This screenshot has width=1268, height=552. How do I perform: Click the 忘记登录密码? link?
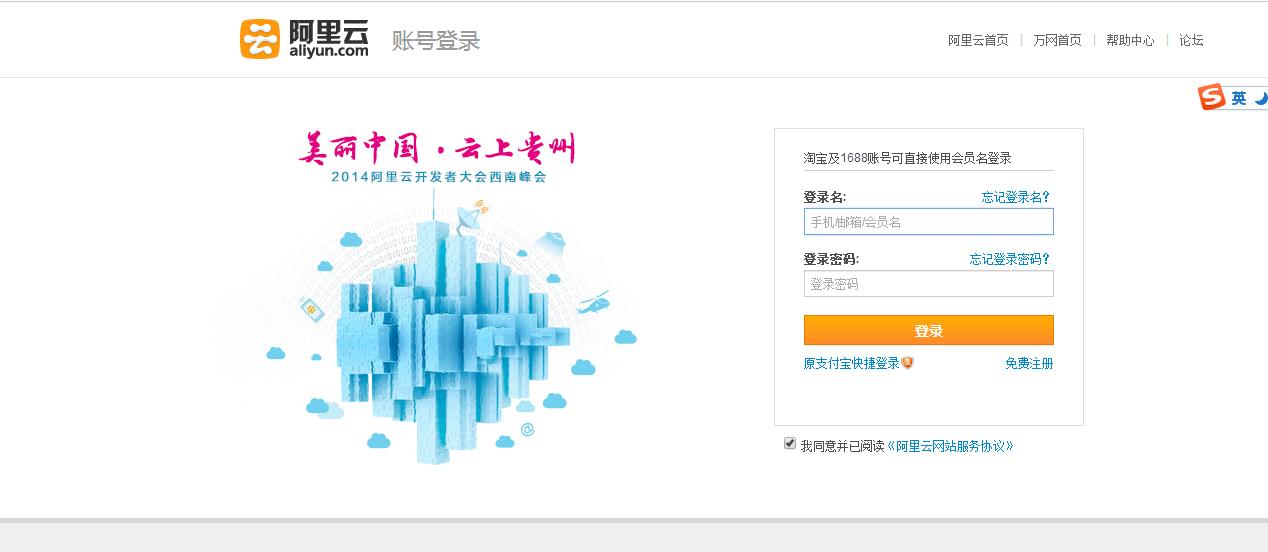1009,259
